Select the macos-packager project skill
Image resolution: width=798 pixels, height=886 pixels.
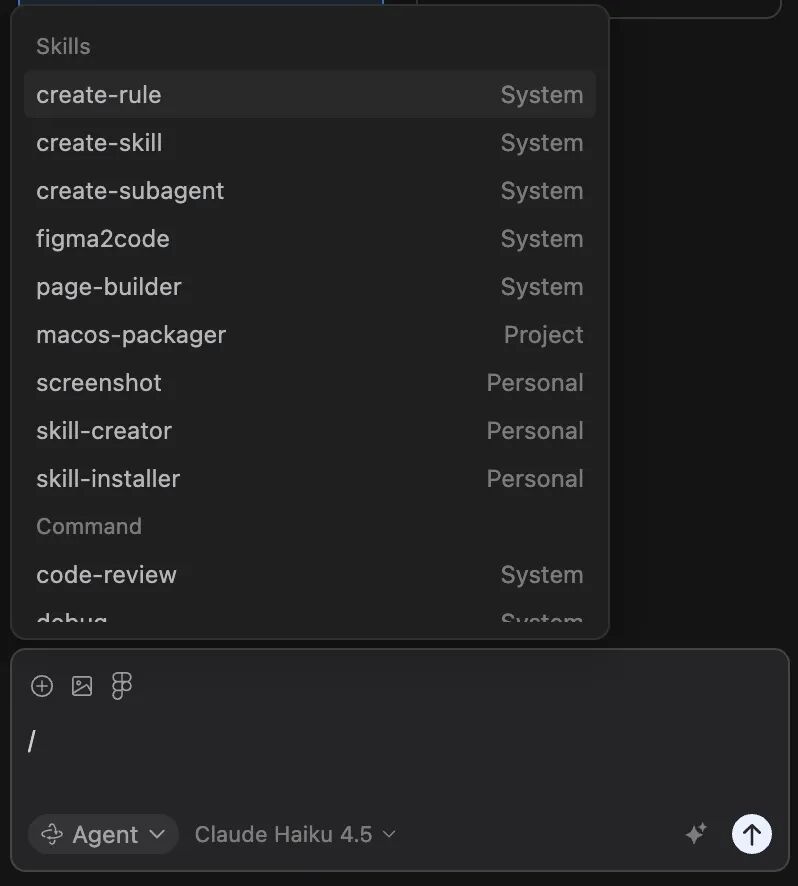pos(310,335)
